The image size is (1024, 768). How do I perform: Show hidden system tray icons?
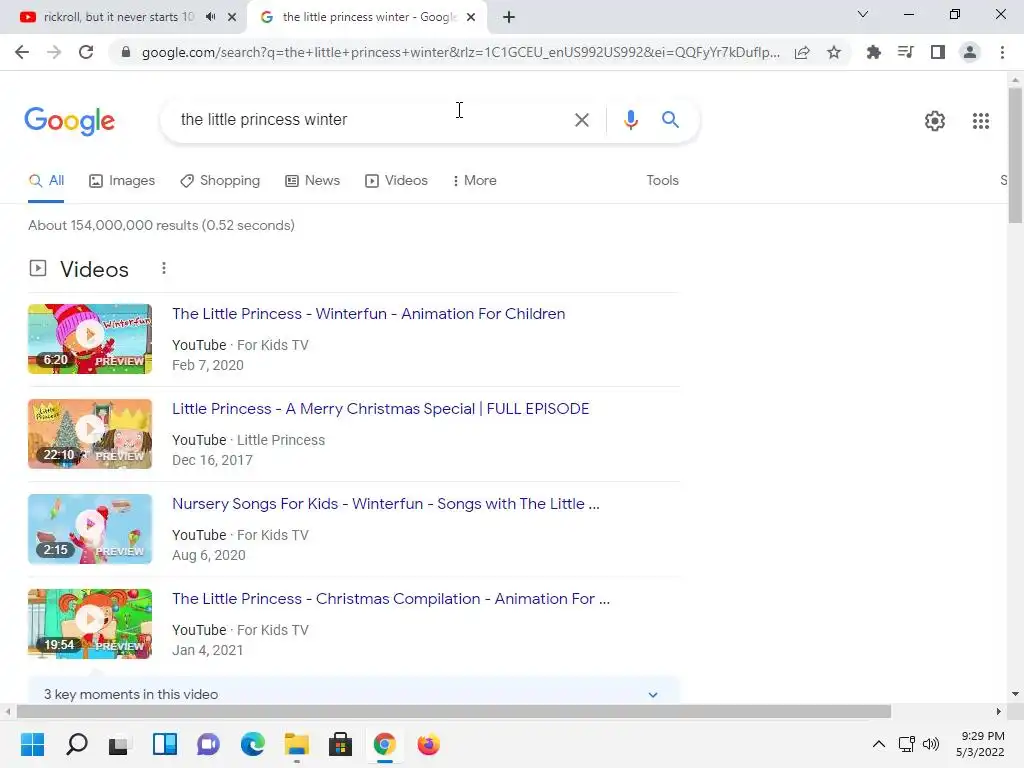click(x=879, y=744)
